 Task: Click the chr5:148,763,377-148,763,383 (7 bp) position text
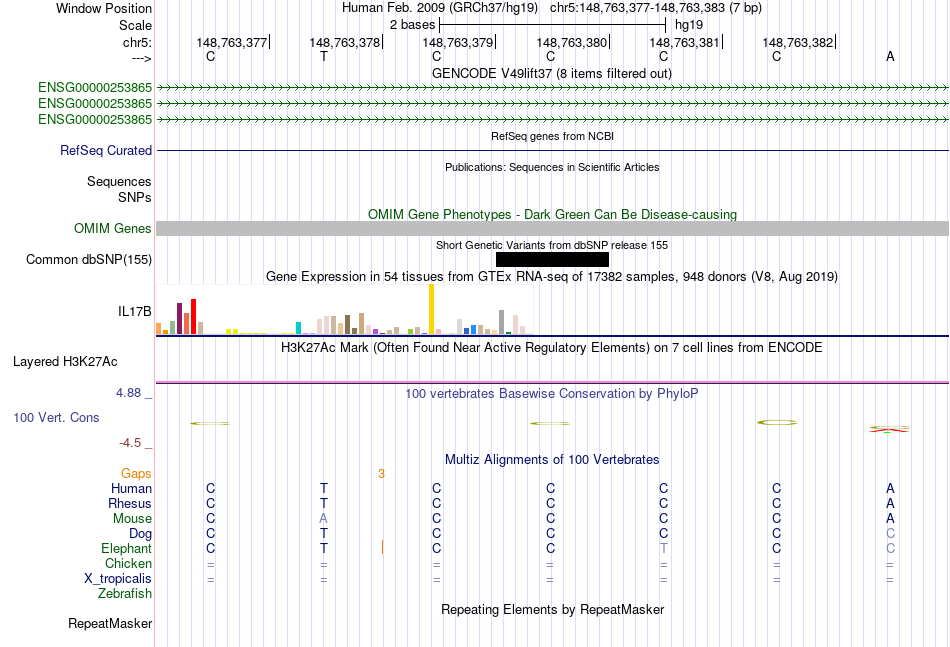656,8
